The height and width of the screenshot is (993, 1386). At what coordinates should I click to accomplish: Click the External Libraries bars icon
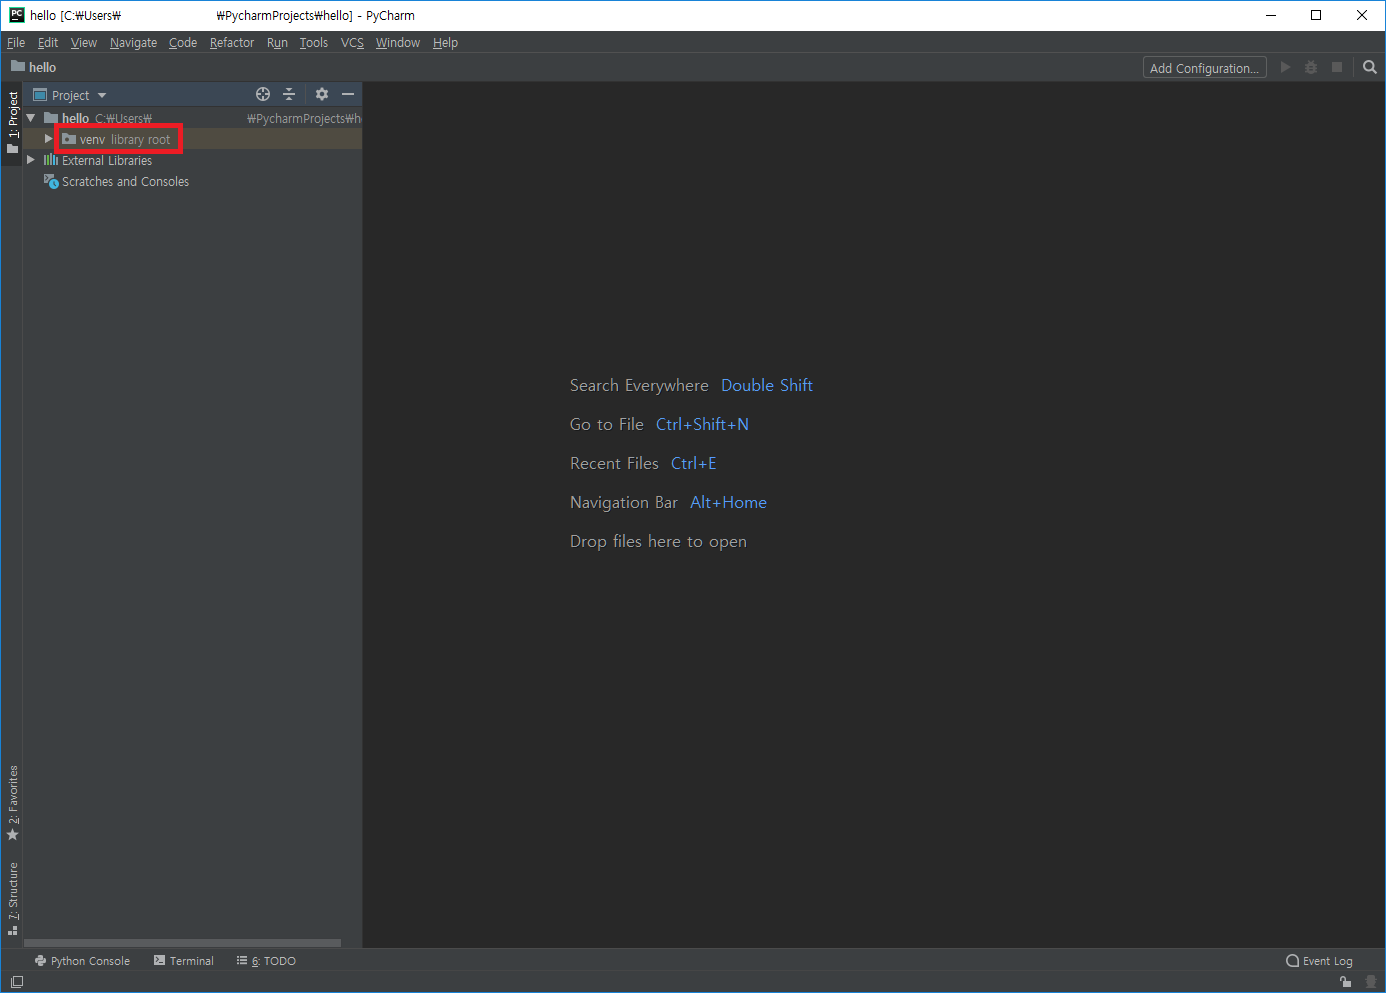point(51,160)
